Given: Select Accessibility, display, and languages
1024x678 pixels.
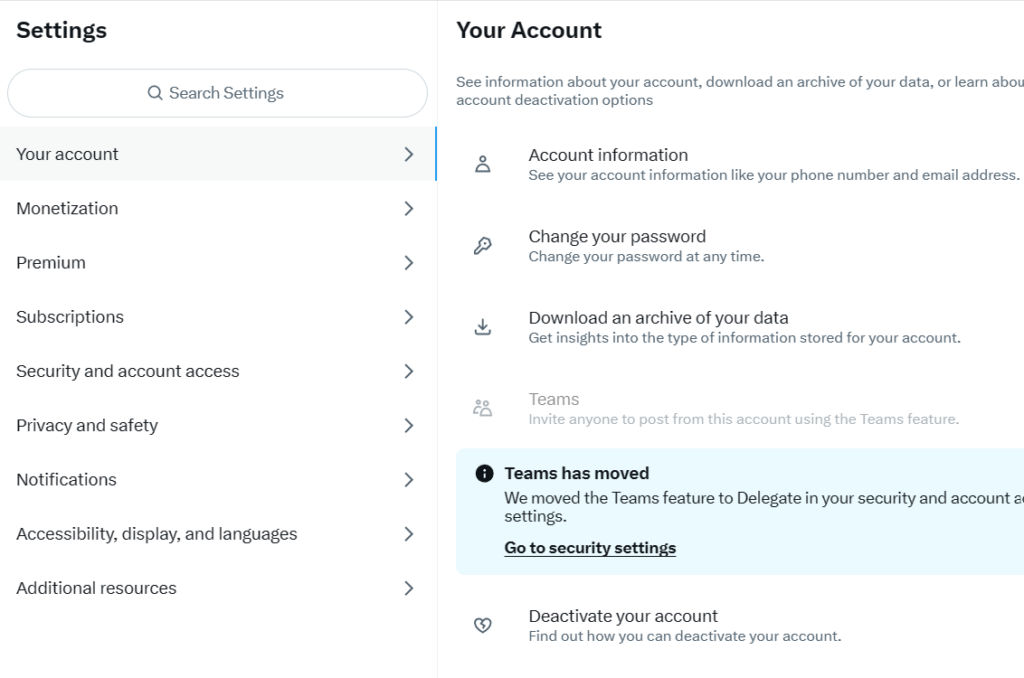Looking at the screenshot, I should coord(157,534).
